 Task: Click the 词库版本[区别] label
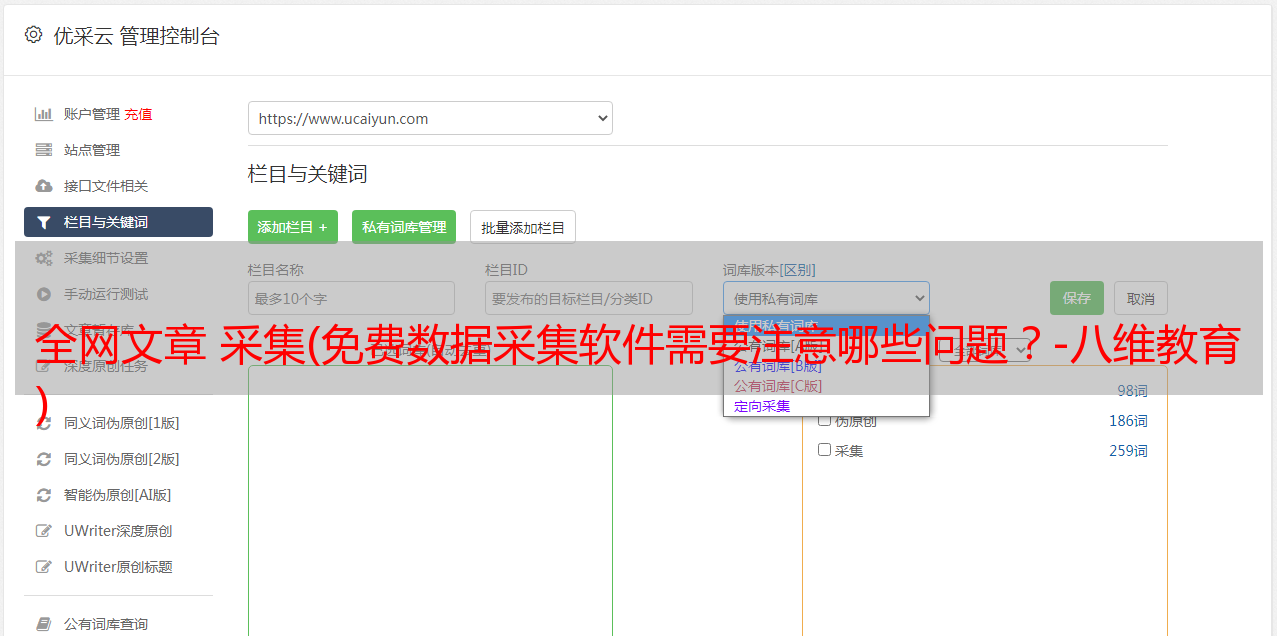point(769,270)
